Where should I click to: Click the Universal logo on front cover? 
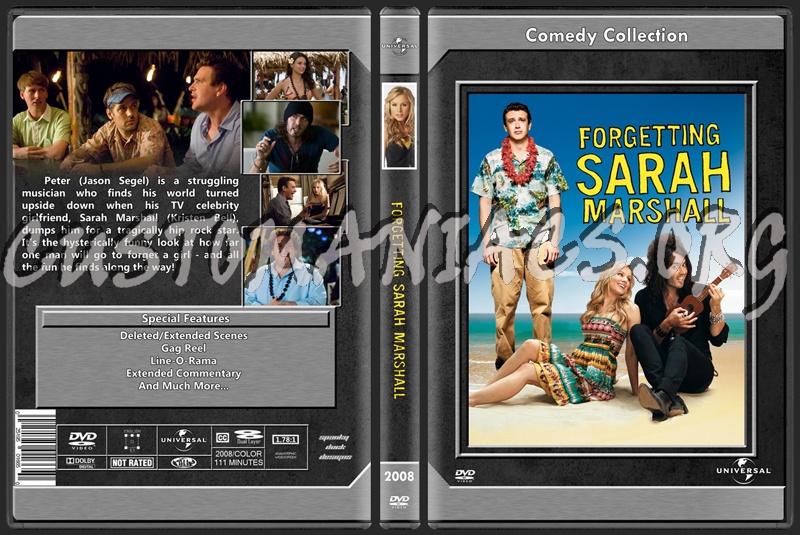[744, 472]
